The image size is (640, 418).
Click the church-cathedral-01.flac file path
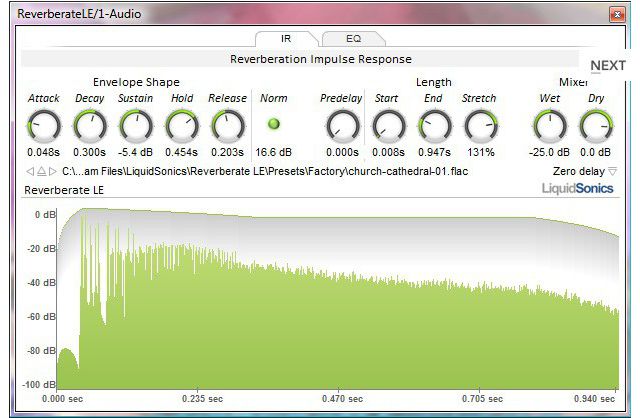click(x=265, y=171)
